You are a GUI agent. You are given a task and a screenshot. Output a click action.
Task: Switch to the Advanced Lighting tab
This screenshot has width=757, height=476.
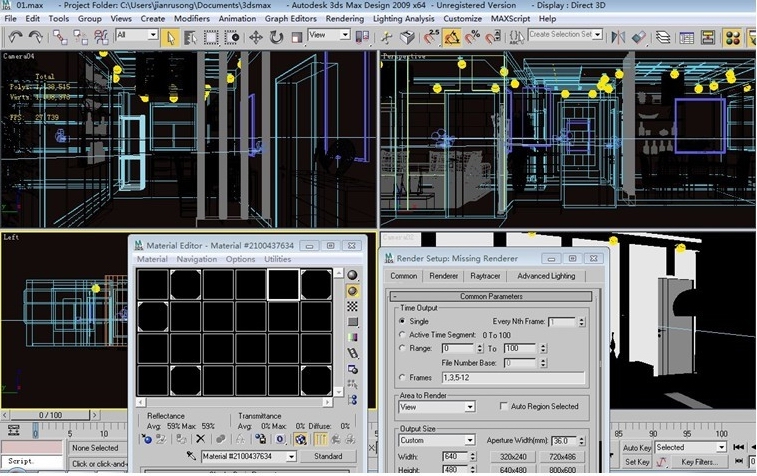click(546, 276)
